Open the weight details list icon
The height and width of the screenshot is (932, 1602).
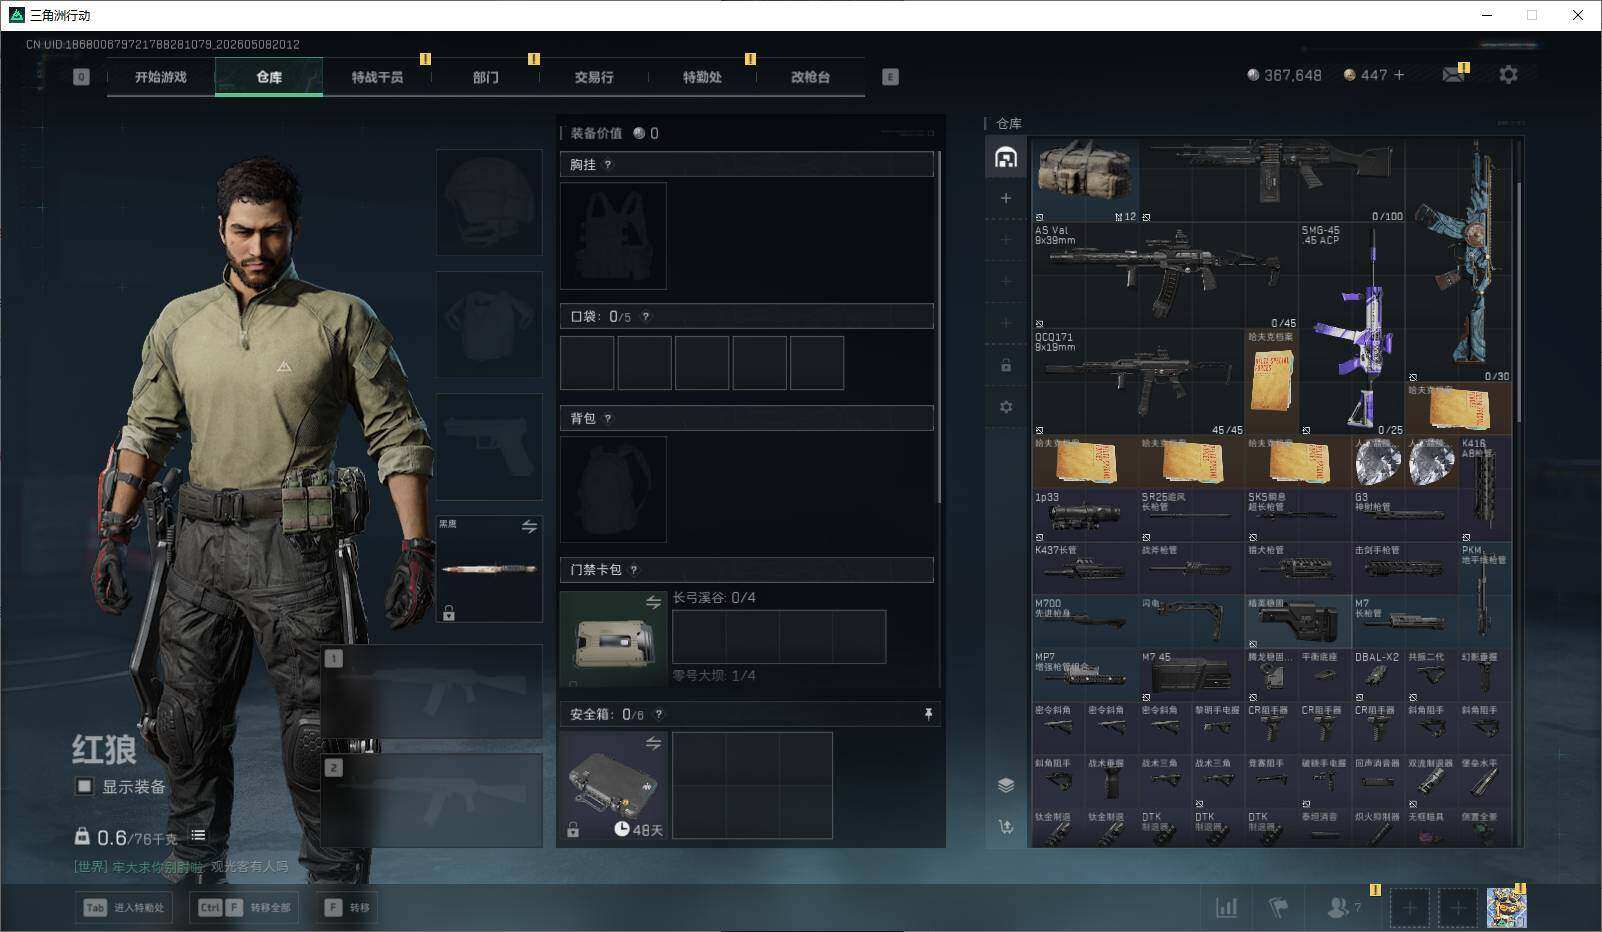pos(198,835)
